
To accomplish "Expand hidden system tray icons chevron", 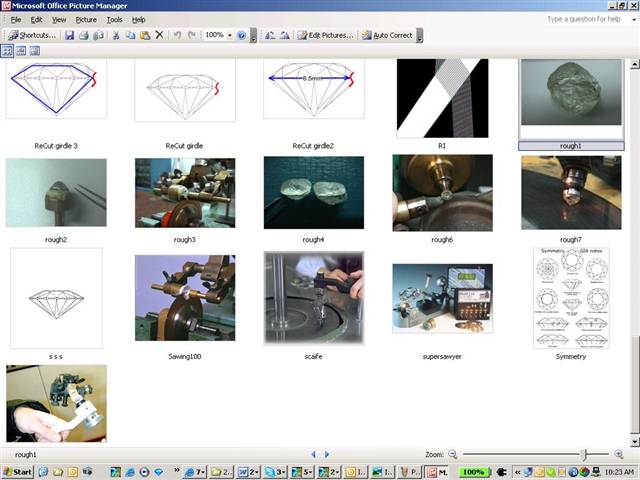I will point(518,472).
